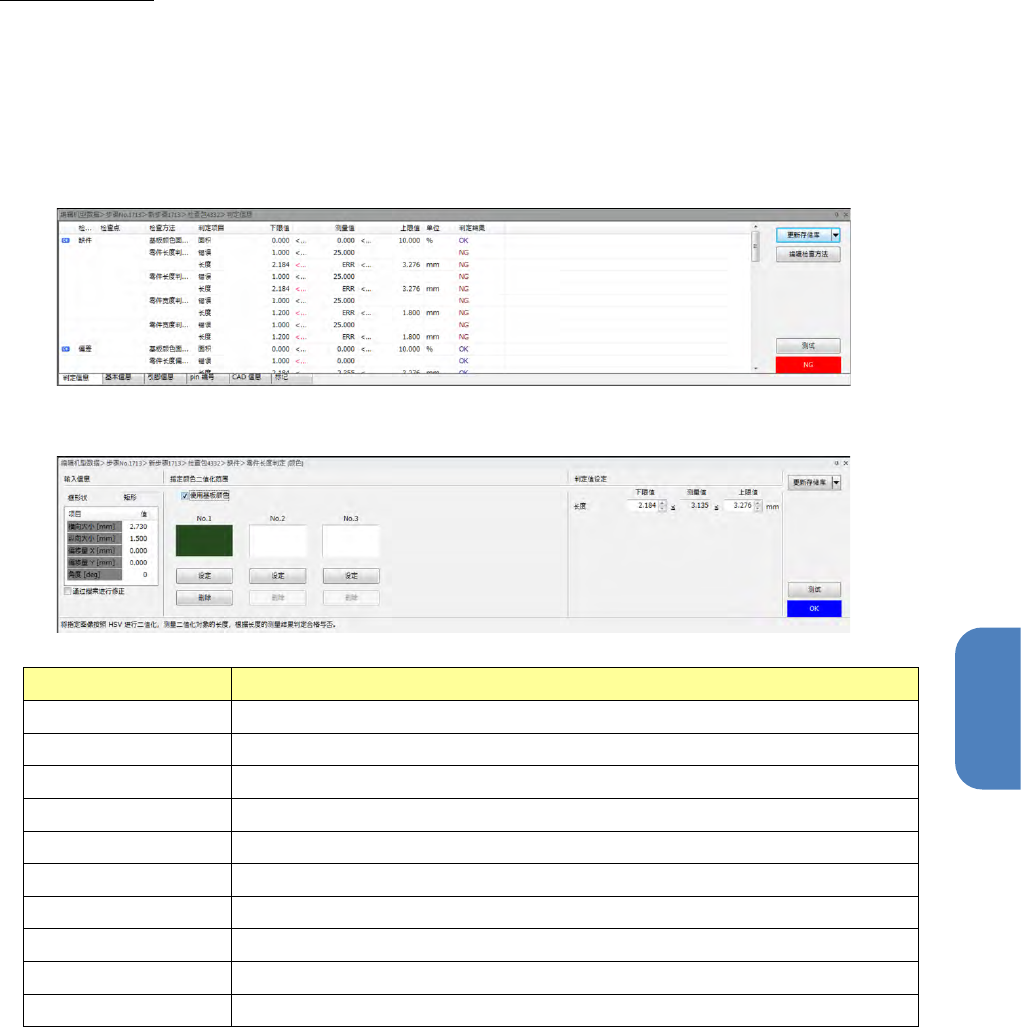Screen dimensions: 1021x1027
Task: Open dropdown arrow of lower 更新存储库 button
Action: (x=836, y=483)
